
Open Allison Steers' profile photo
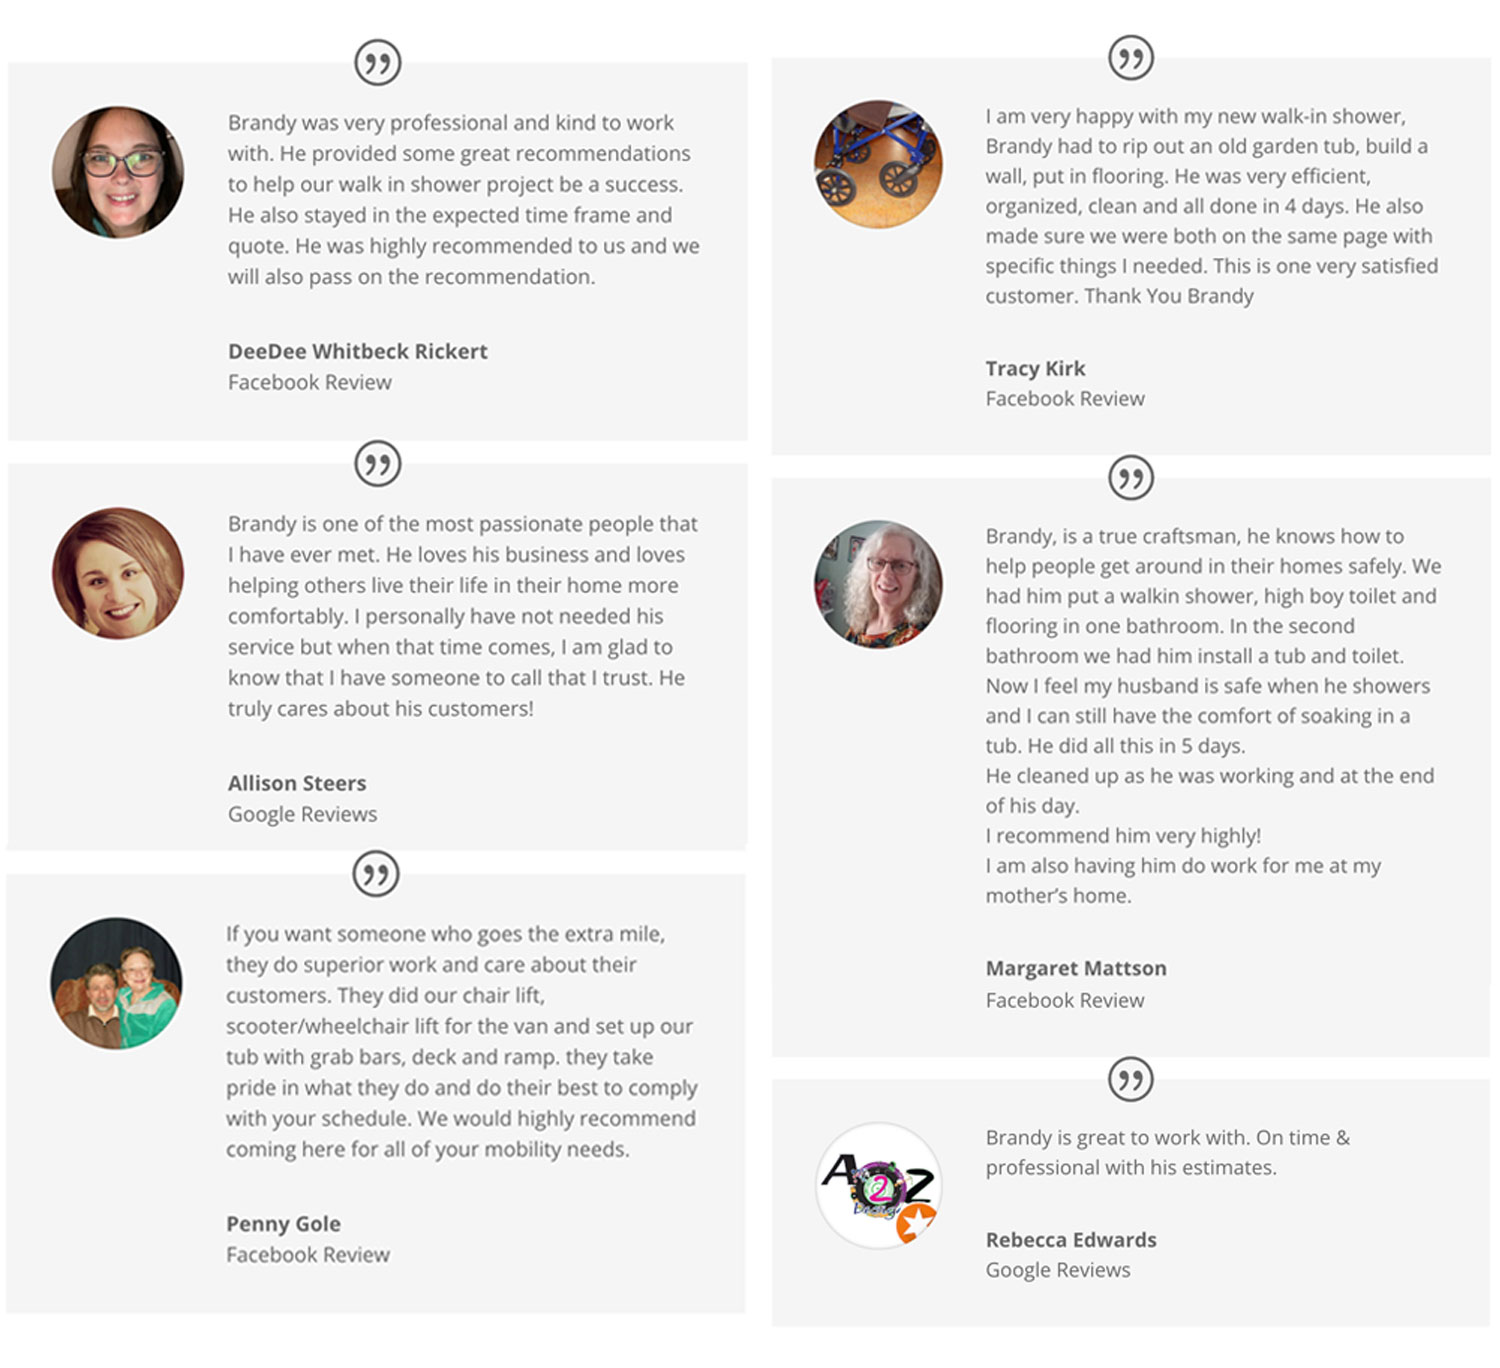coord(118,573)
